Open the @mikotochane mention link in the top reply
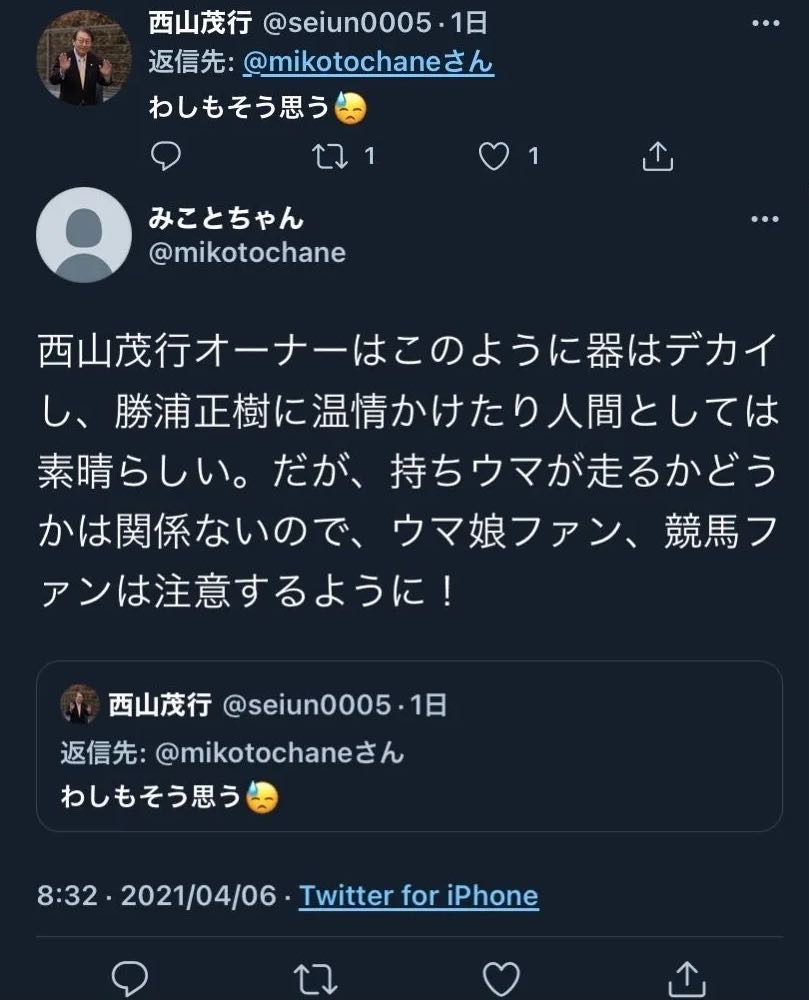 (x=368, y=63)
